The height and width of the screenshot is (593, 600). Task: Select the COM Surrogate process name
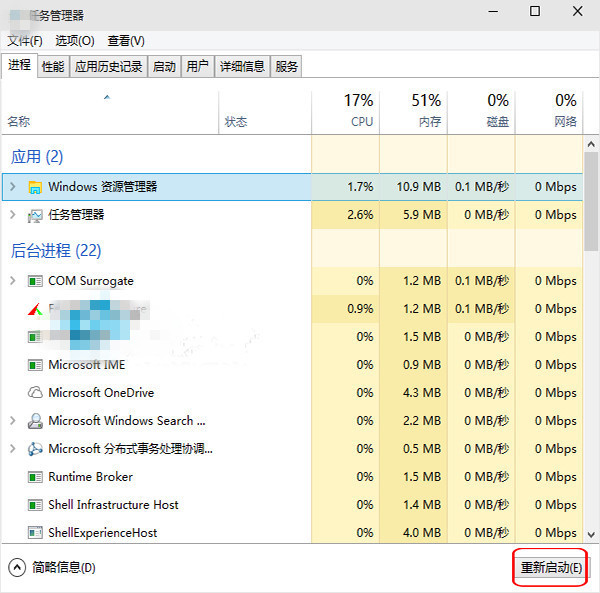91,281
